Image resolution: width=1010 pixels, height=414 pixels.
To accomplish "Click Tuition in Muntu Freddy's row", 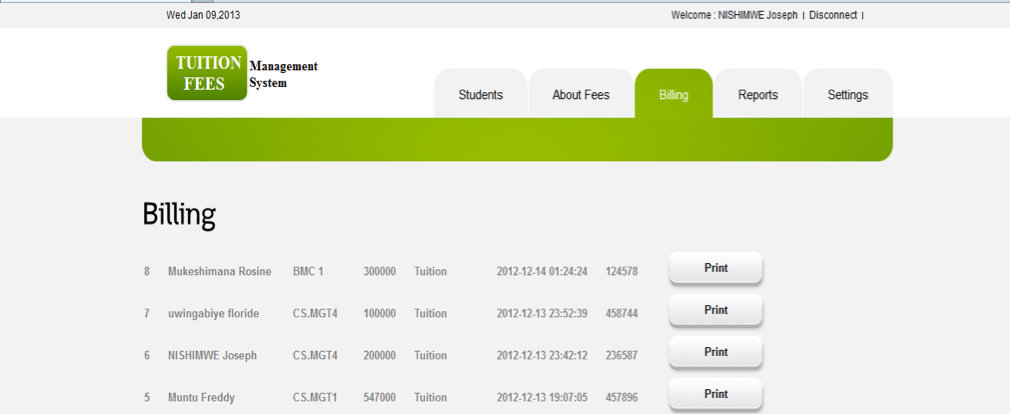I will 430,397.
